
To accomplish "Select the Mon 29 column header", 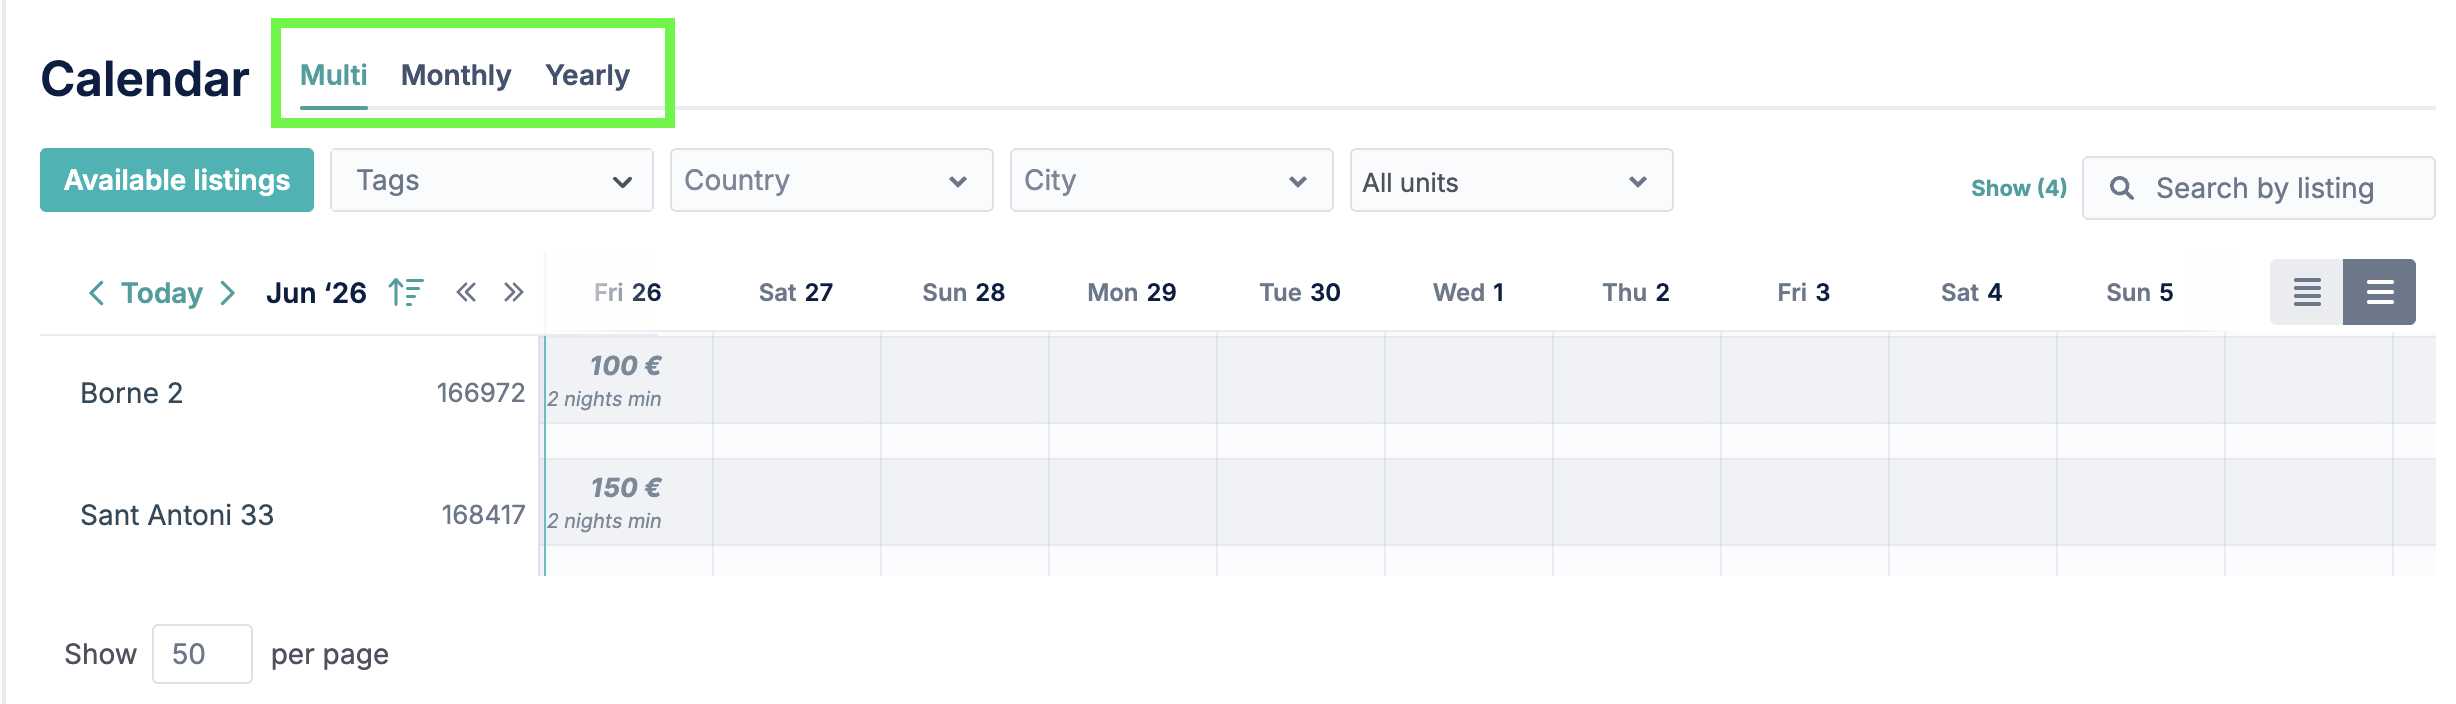I will (1132, 292).
